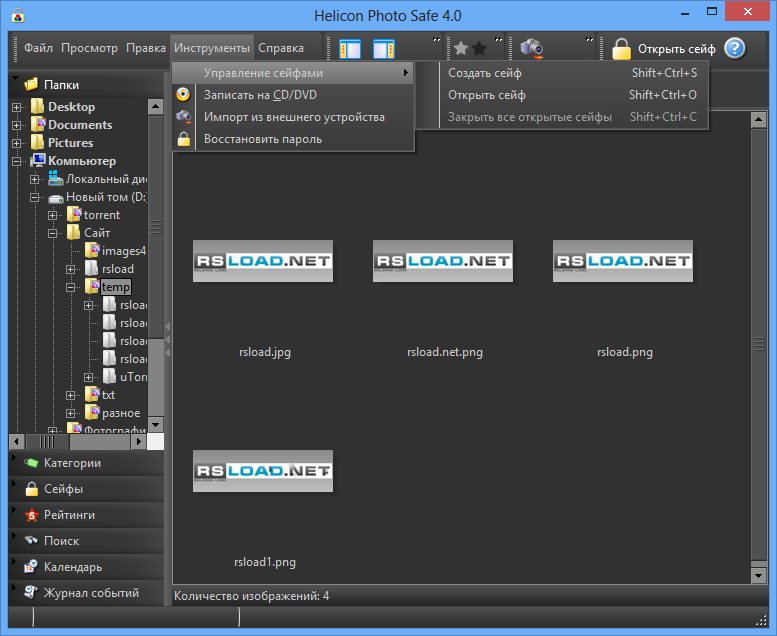This screenshot has height=636, width=777.
Task: Click thumbnail area scroll down arrow
Action: [x=759, y=575]
